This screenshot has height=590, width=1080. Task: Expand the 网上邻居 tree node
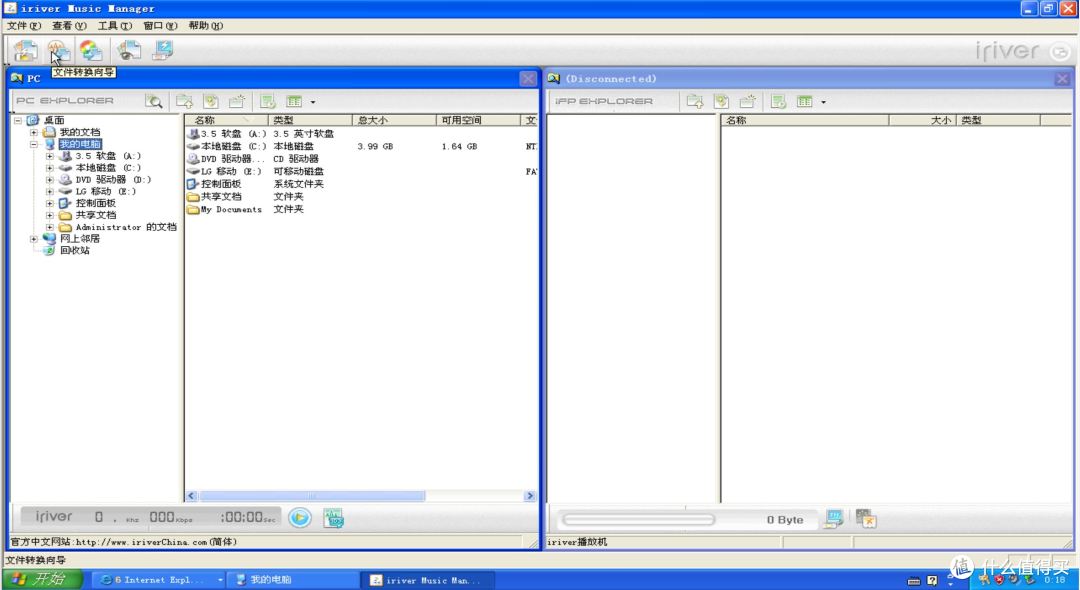(33, 238)
